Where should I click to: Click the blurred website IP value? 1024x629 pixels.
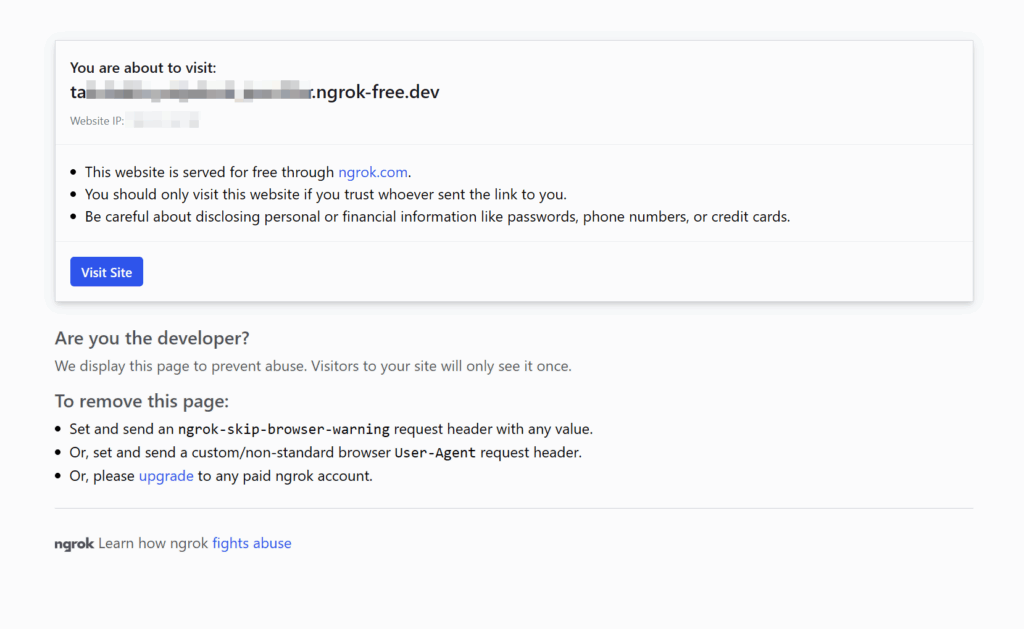tap(166, 121)
